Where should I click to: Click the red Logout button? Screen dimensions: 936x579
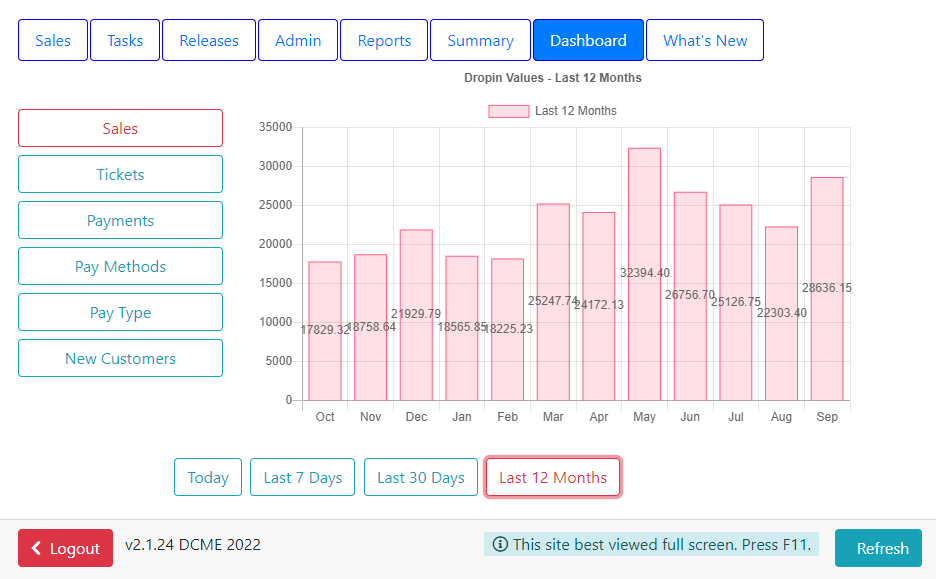(65, 547)
